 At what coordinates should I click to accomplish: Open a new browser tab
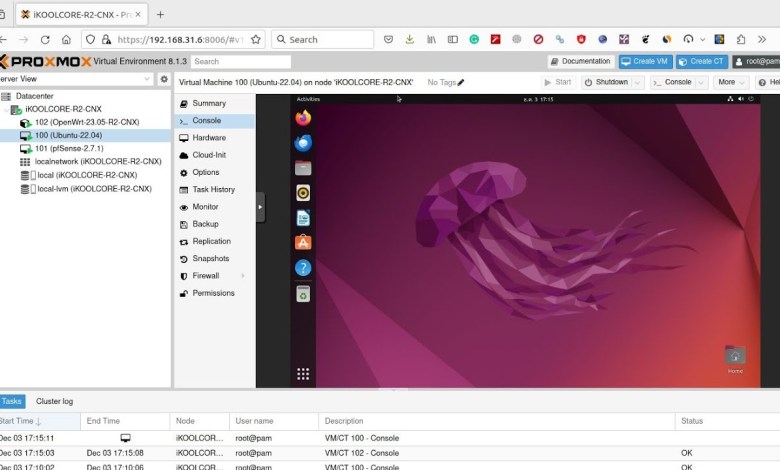[160, 14]
